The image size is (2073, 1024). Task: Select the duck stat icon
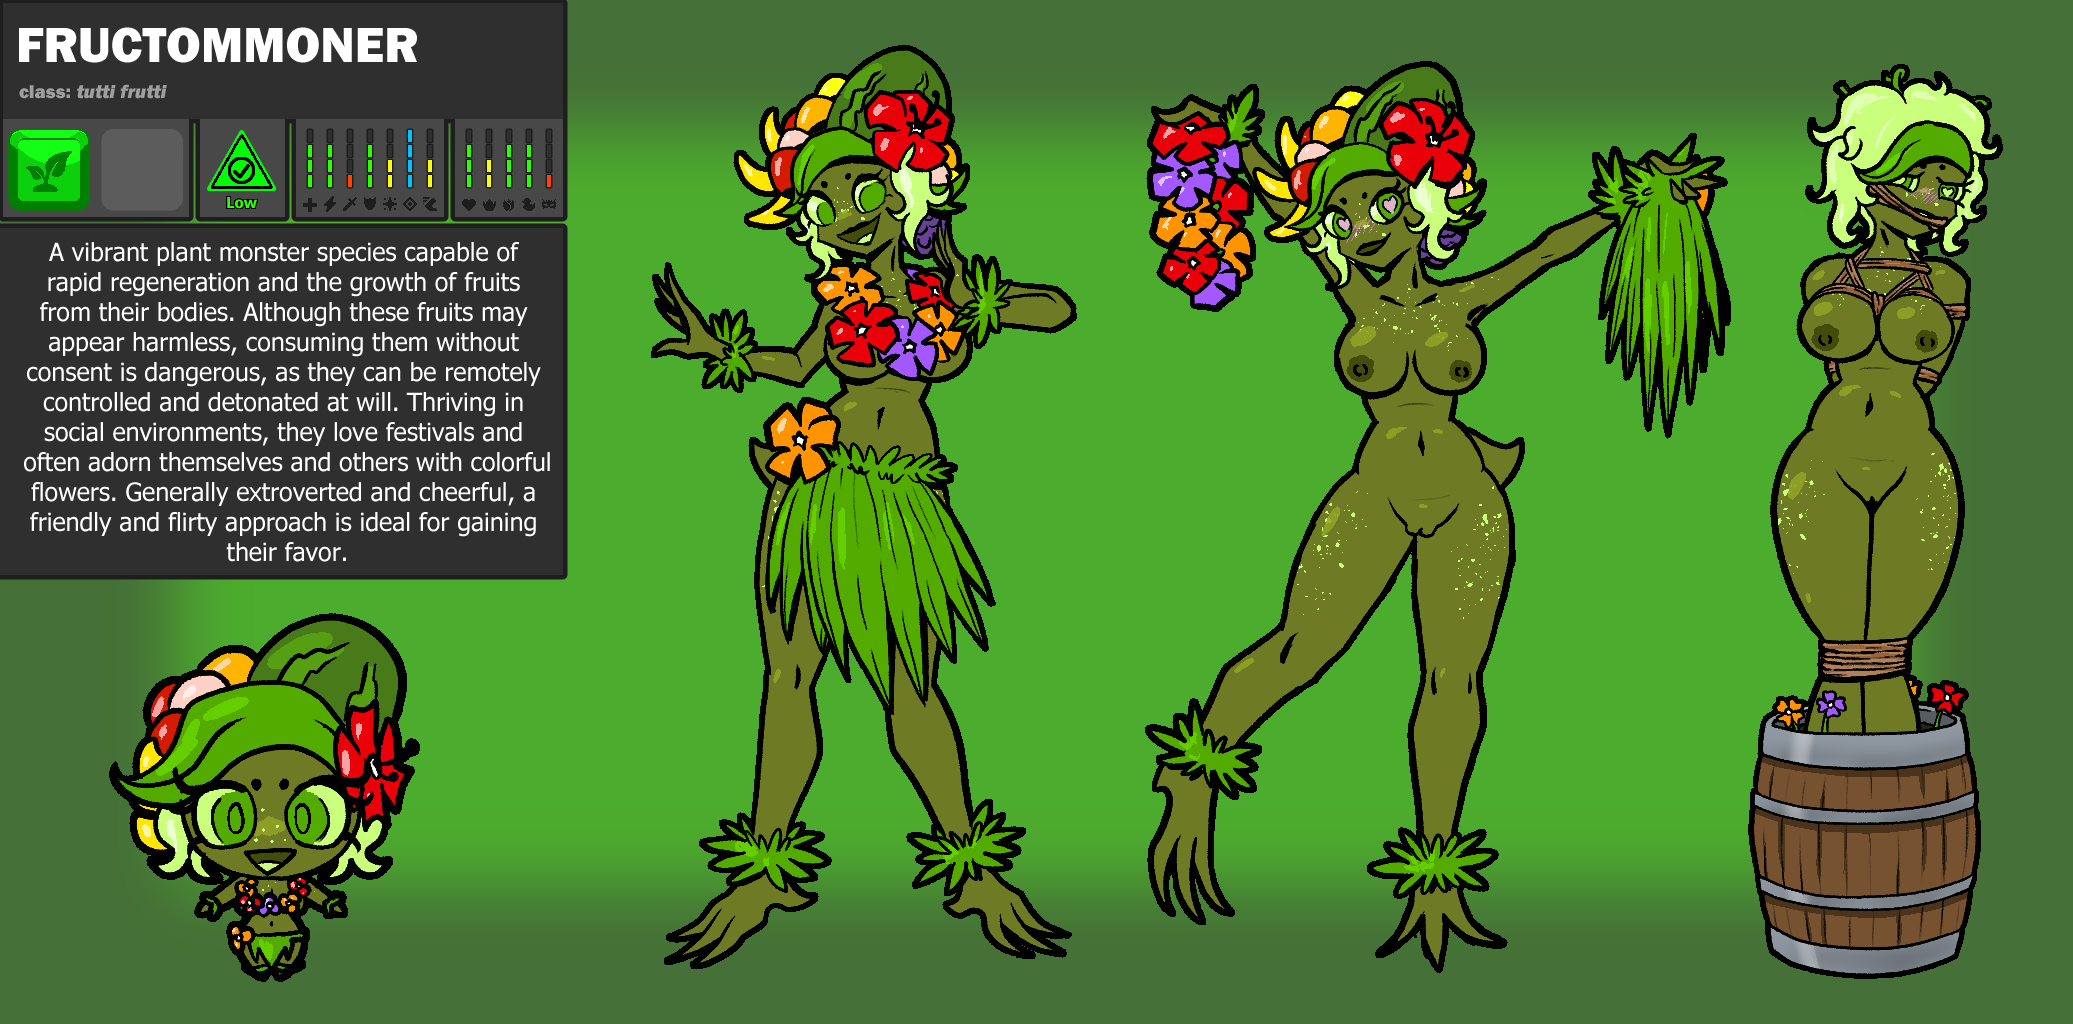point(529,205)
